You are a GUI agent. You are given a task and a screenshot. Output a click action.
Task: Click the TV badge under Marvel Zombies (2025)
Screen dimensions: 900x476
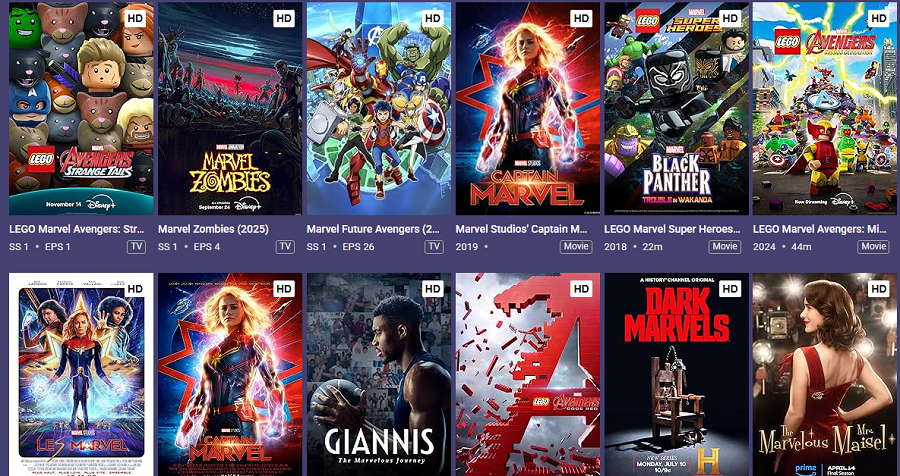[x=285, y=247]
